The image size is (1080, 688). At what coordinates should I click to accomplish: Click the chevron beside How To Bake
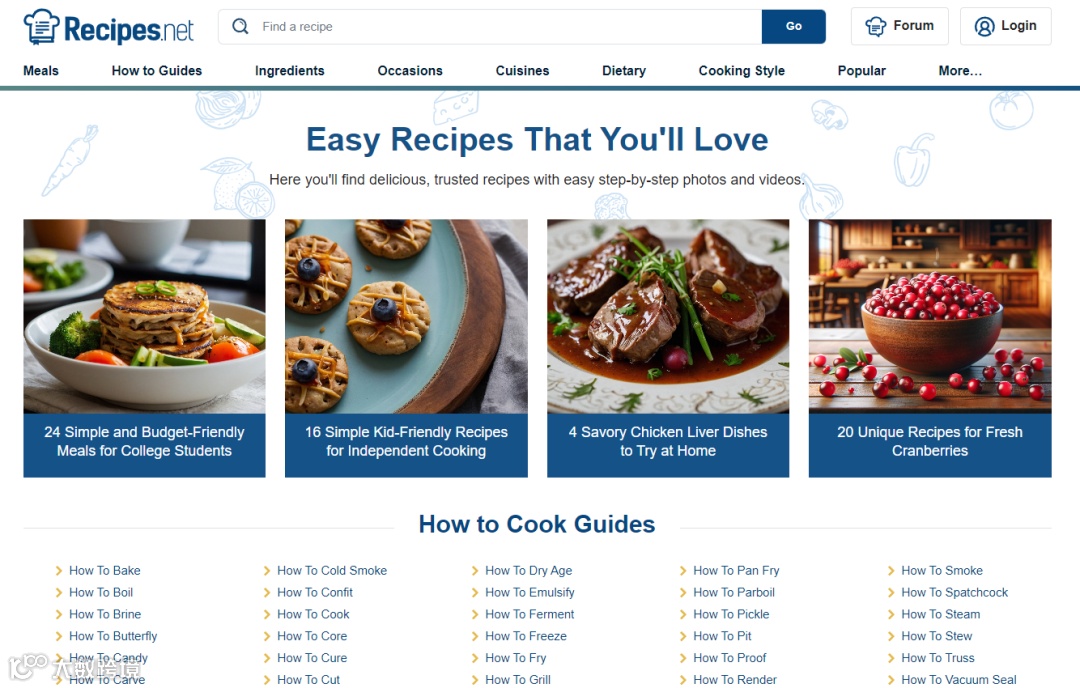pos(59,570)
